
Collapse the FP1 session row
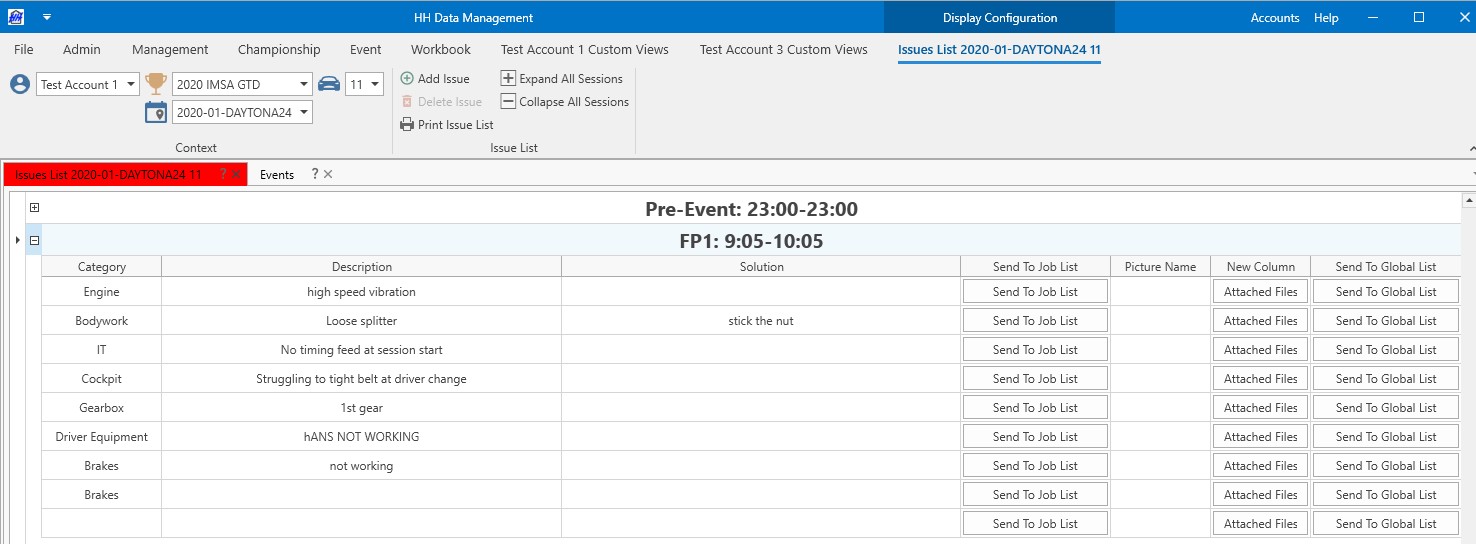click(x=34, y=241)
